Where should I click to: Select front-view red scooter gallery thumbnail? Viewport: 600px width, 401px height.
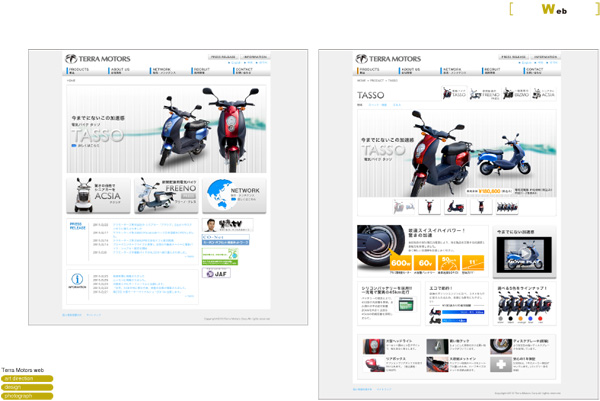[429, 207]
